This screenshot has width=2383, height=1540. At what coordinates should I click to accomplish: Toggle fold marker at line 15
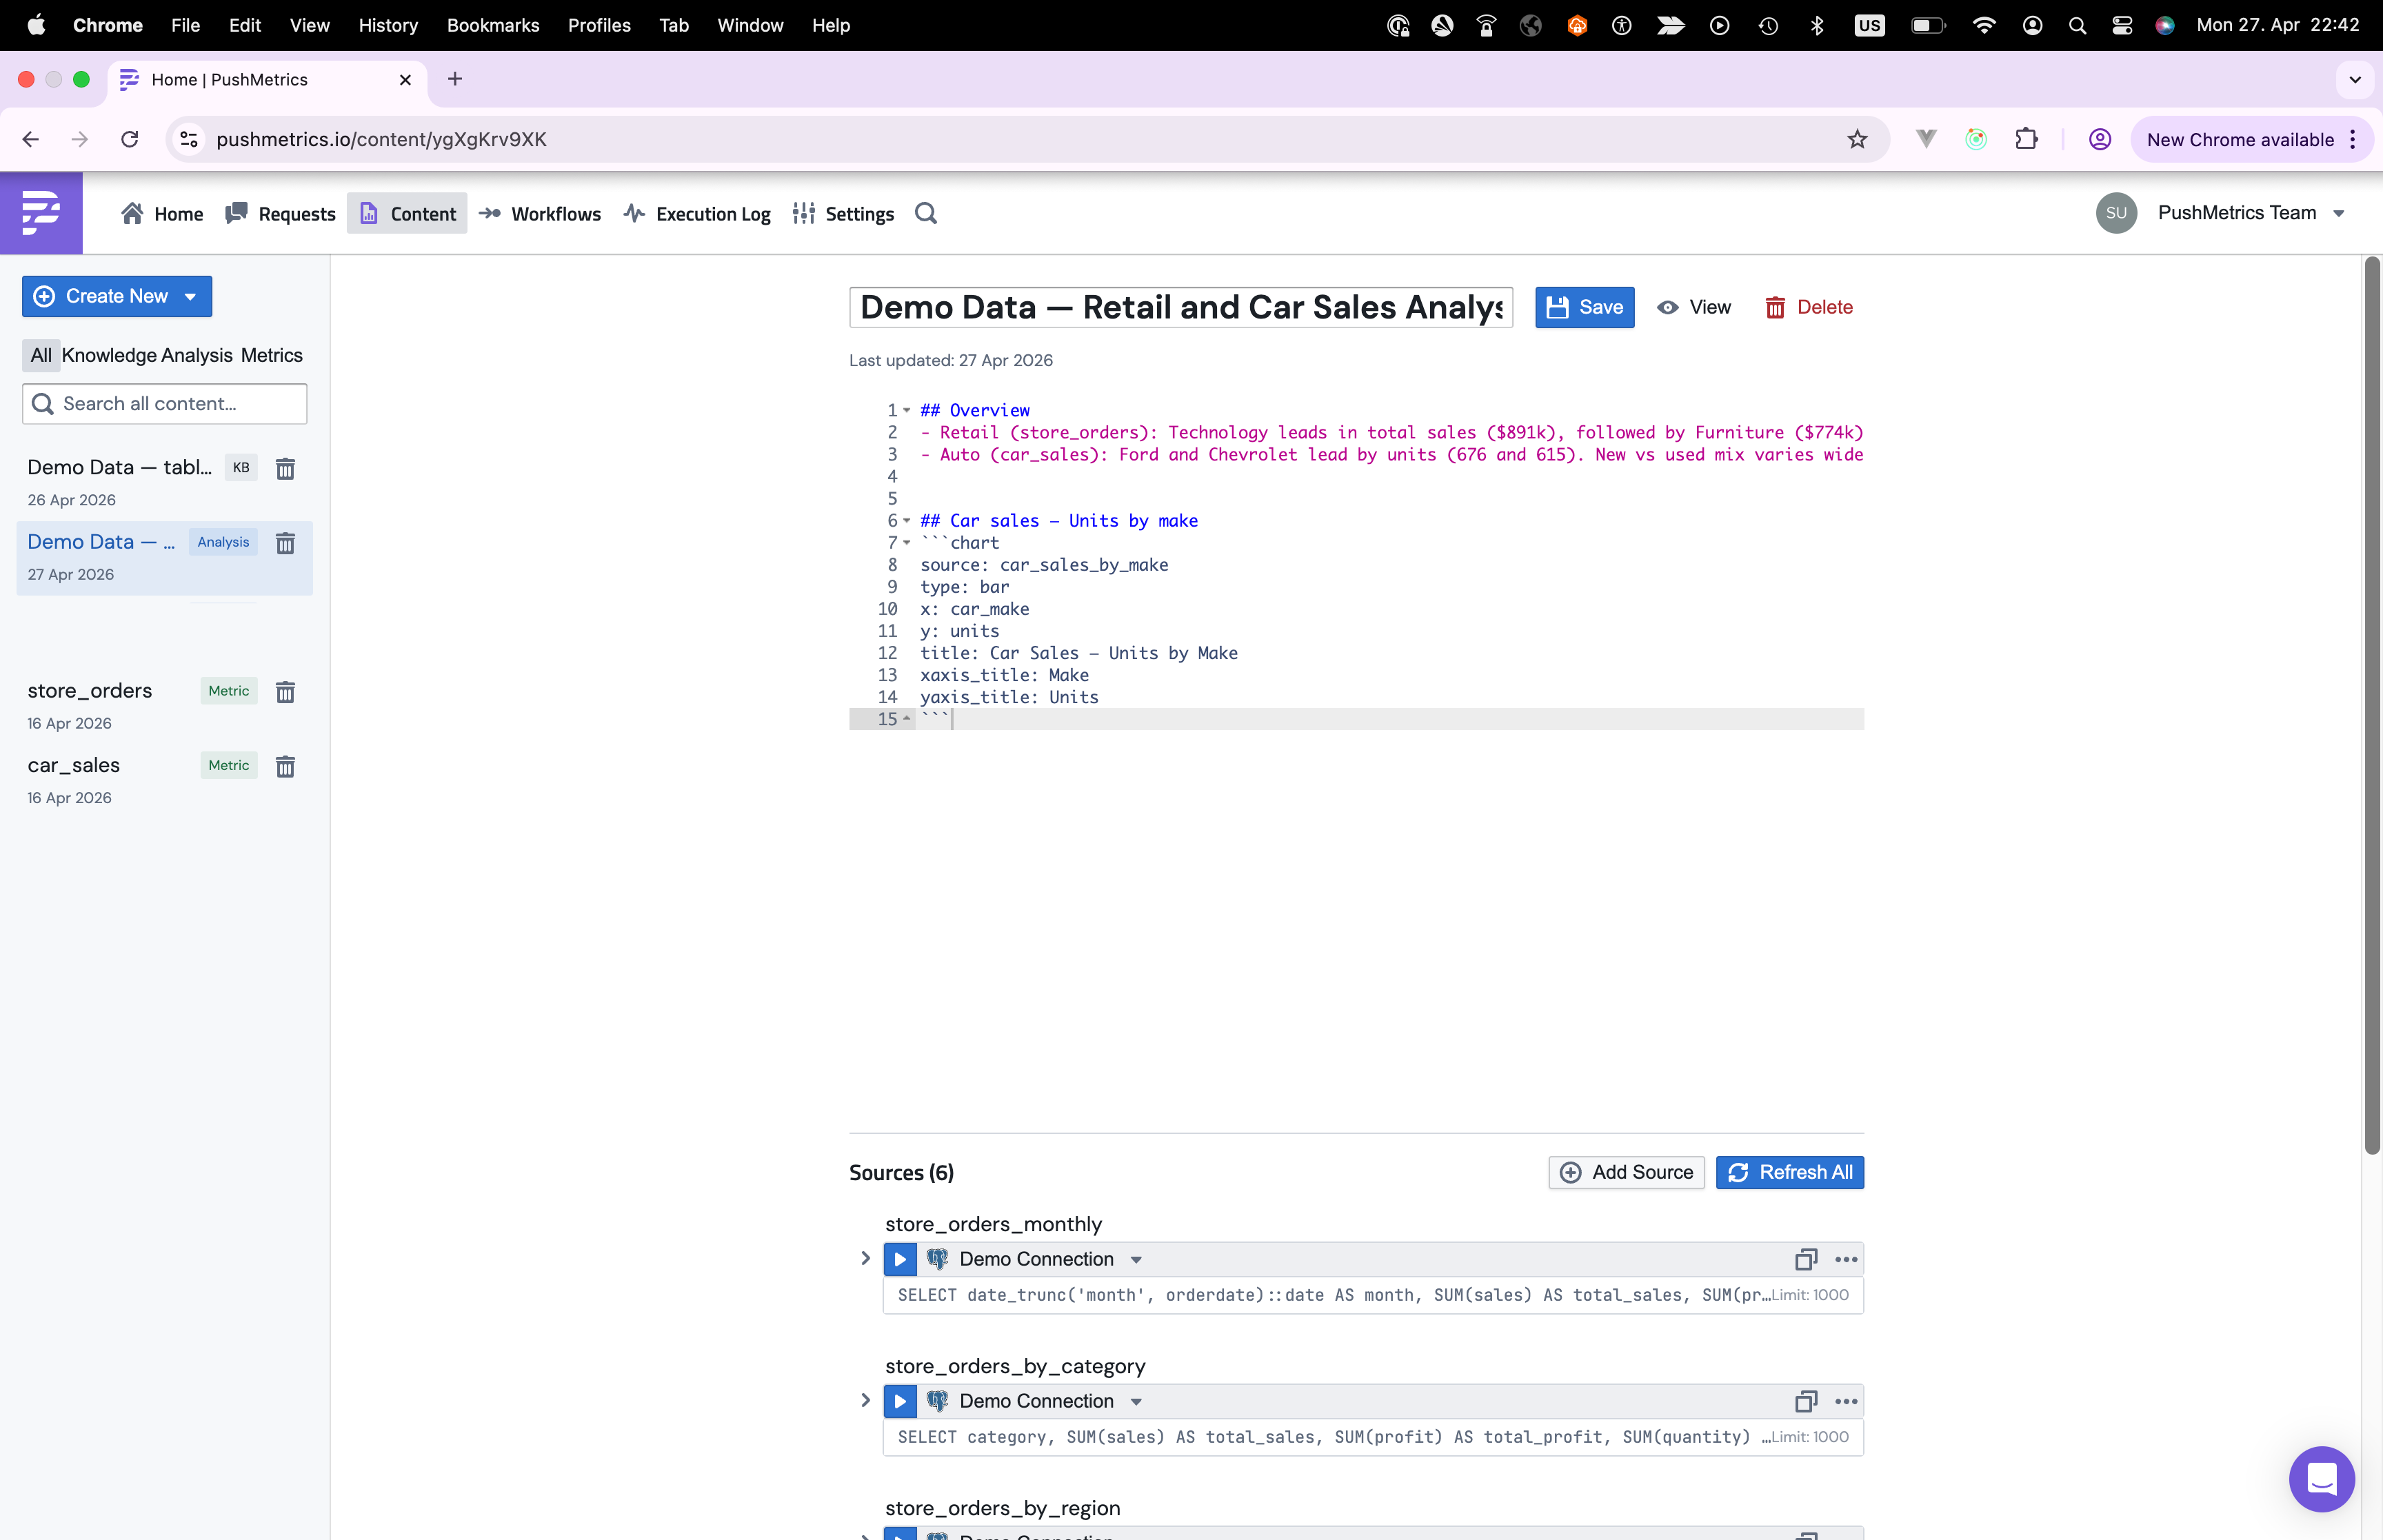[907, 719]
